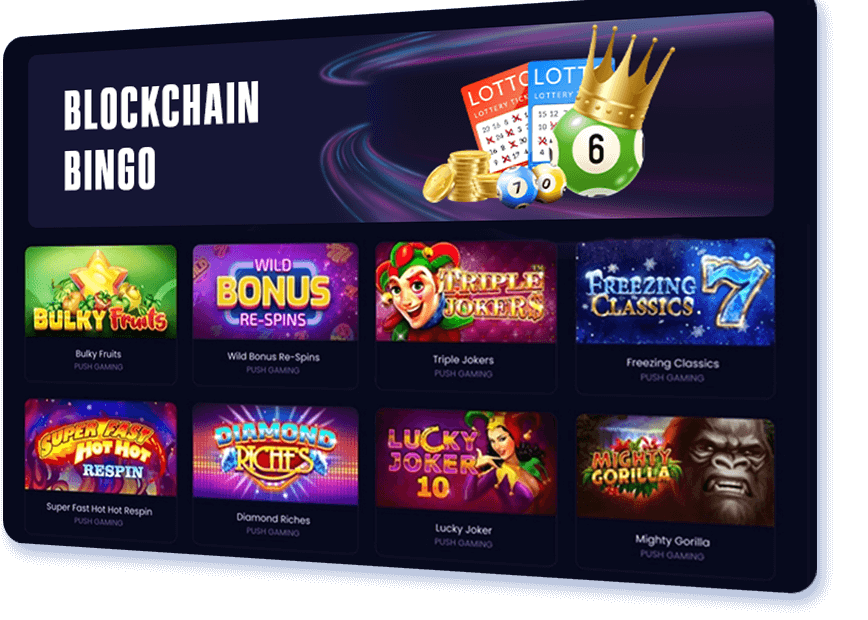Click the Blockchain Bingo banner heading
This screenshot has width=868, height=620.
click(161, 136)
